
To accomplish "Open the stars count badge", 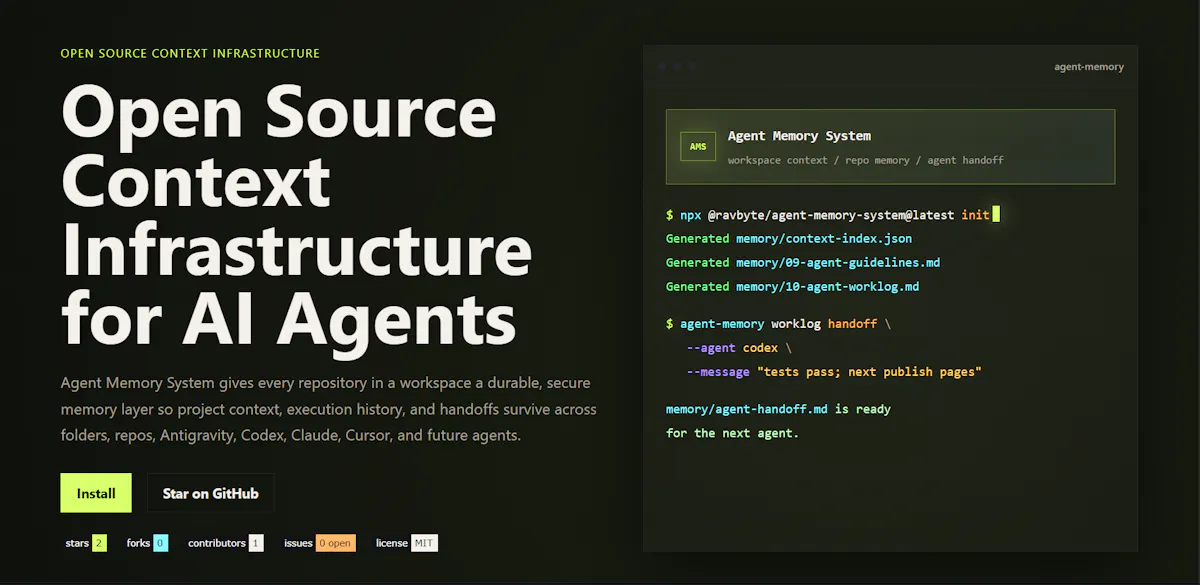I will (85, 543).
